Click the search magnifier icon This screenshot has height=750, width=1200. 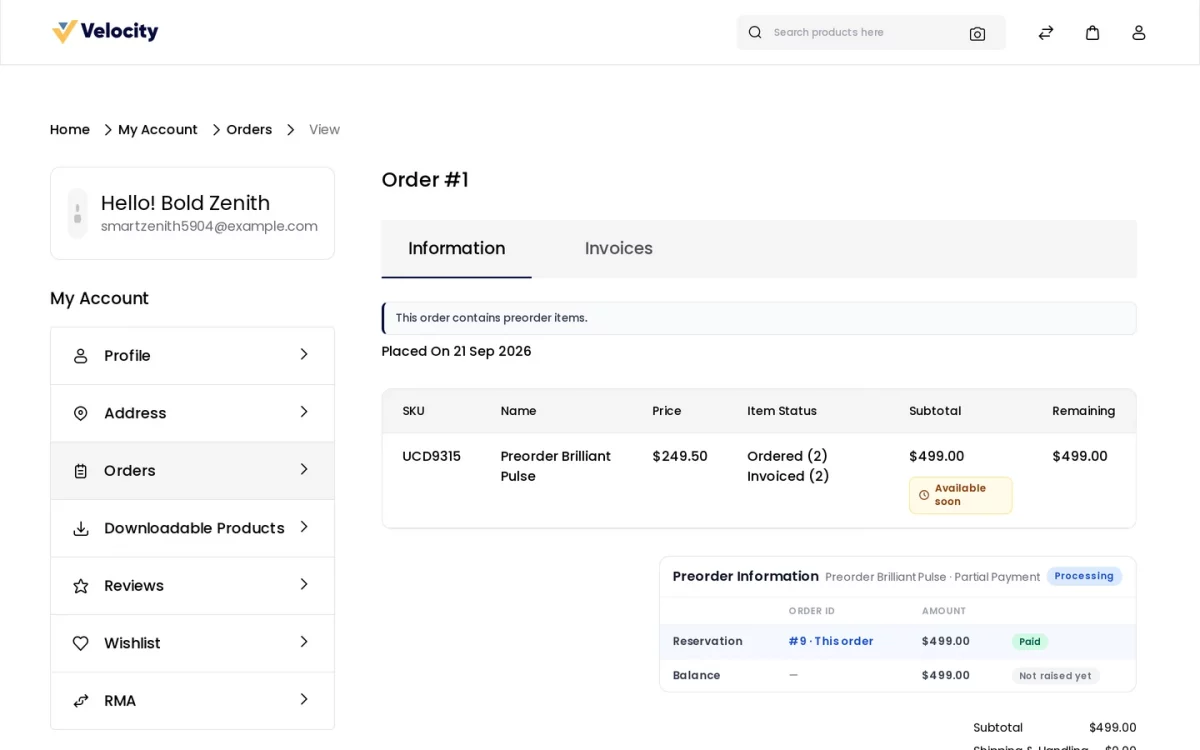point(755,32)
